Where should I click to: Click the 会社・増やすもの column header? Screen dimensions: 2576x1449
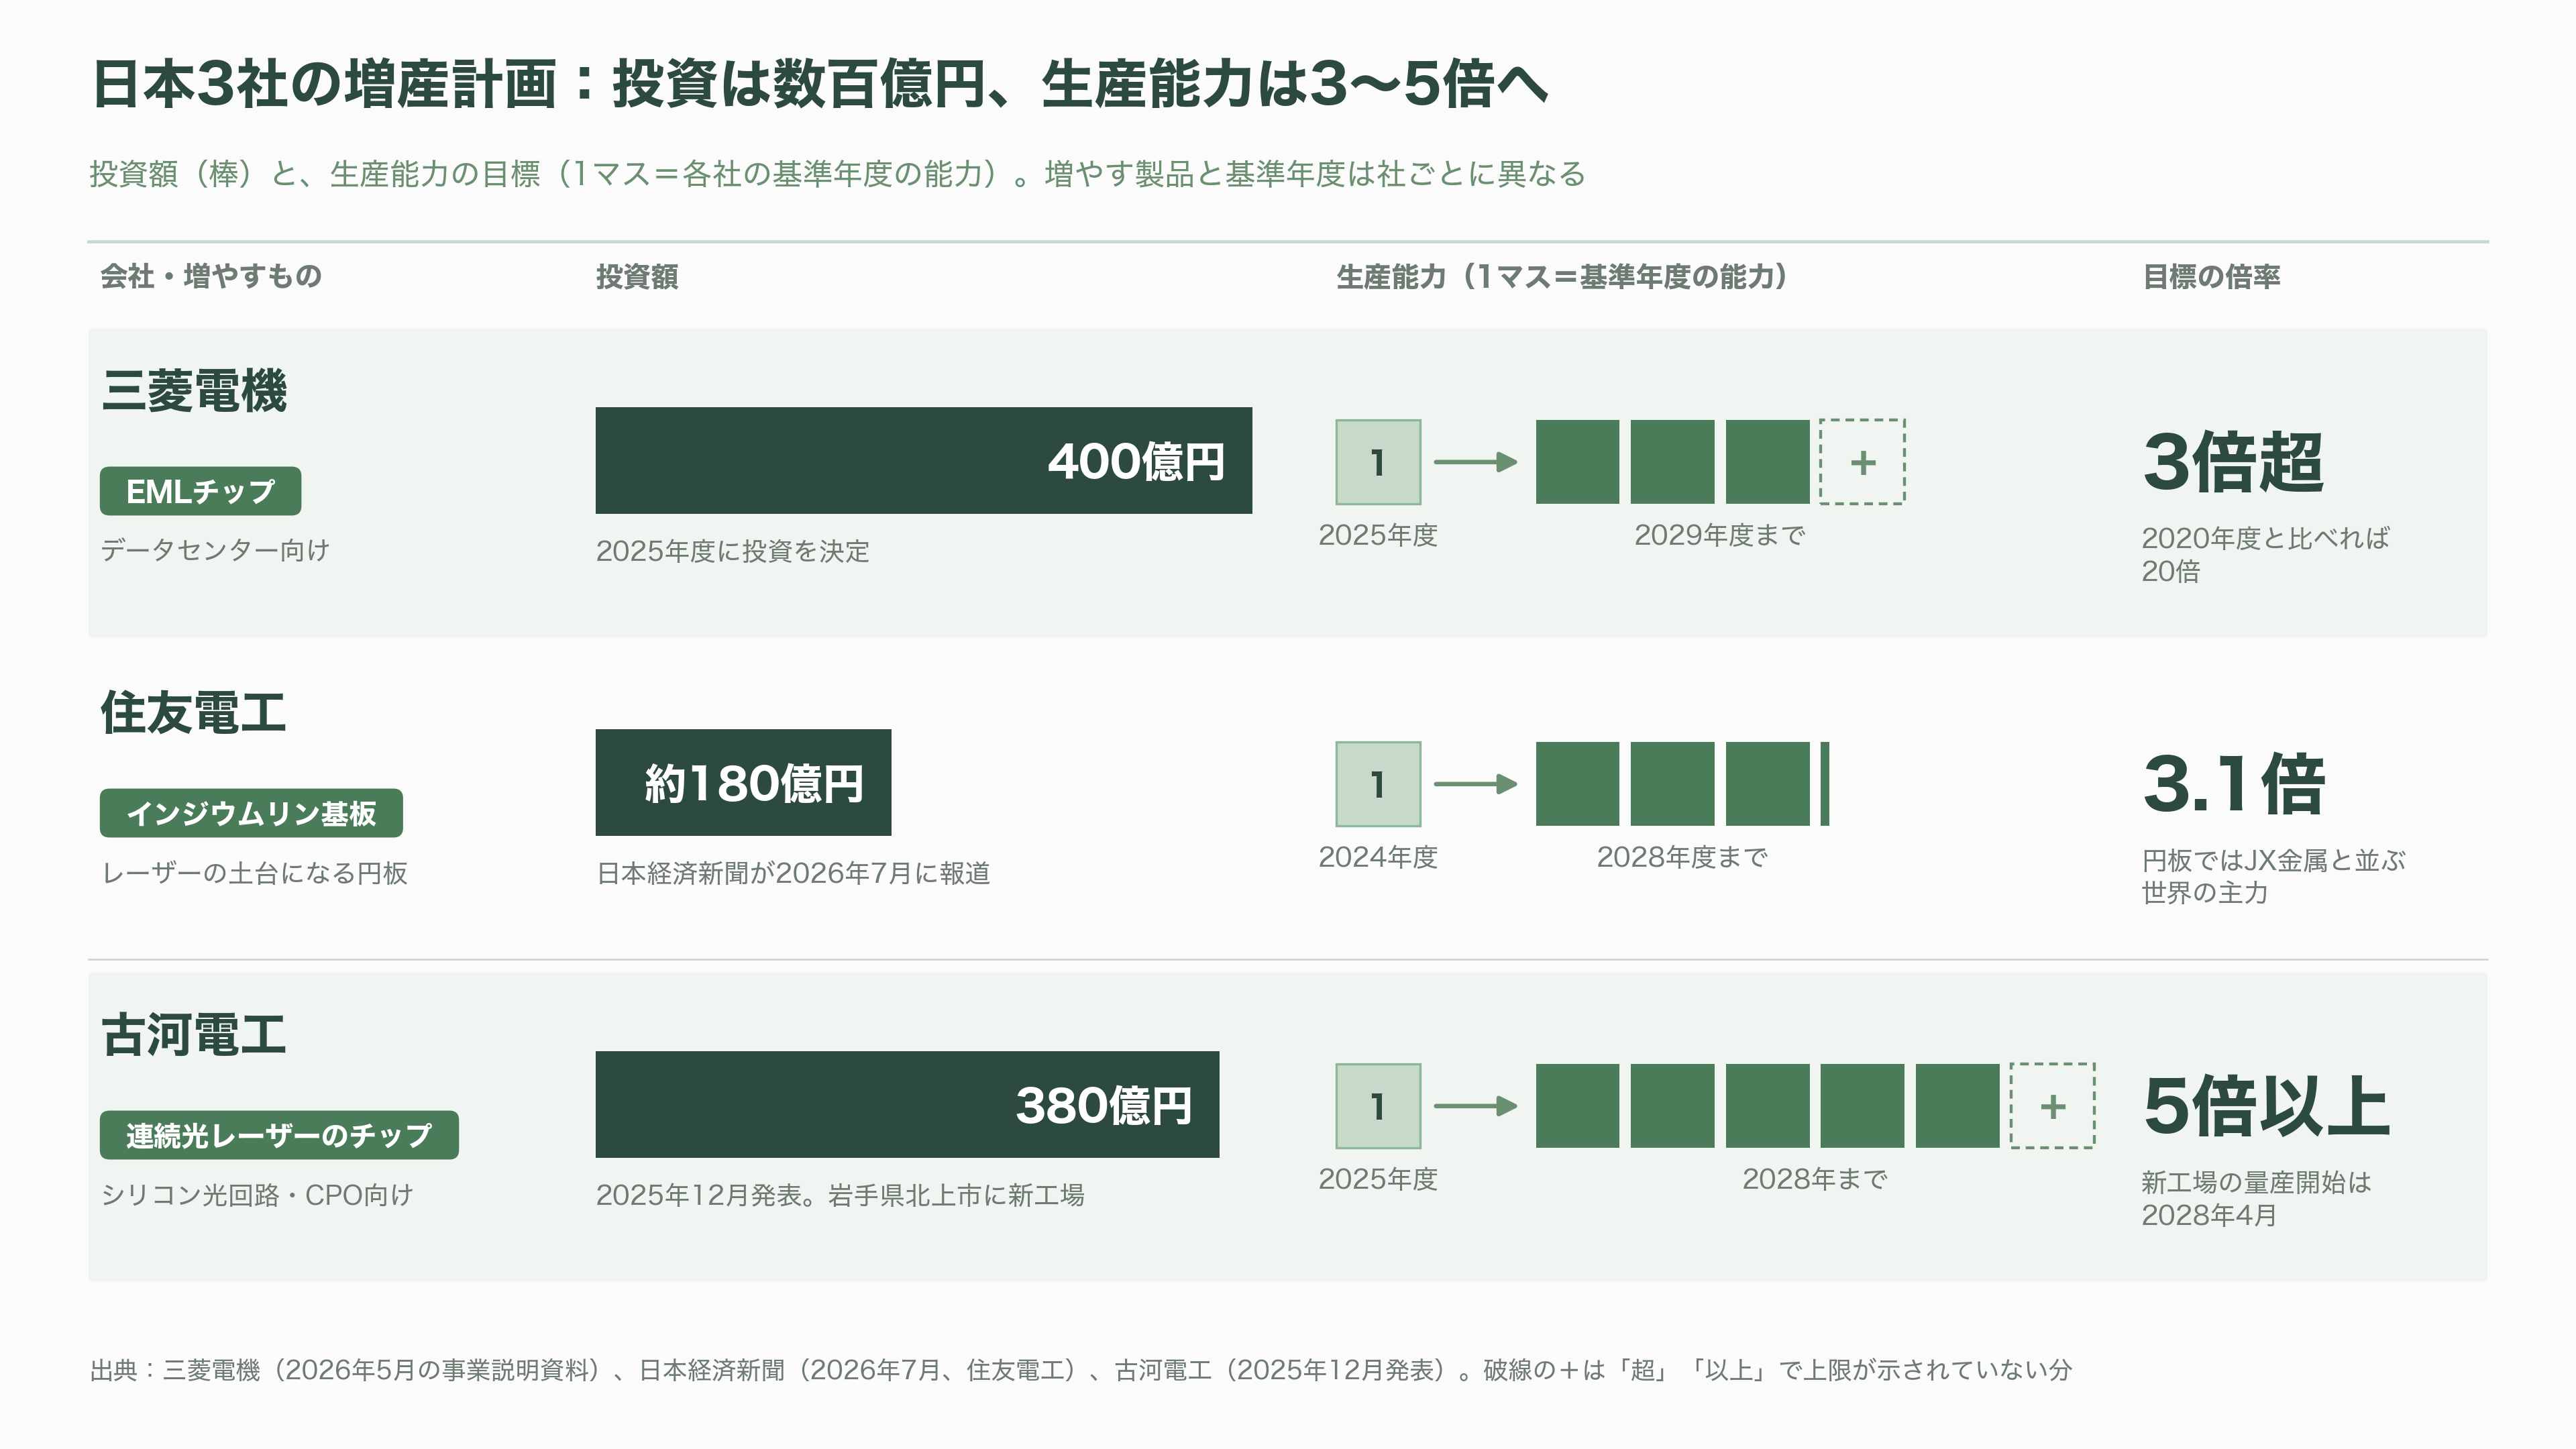click(211, 276)
